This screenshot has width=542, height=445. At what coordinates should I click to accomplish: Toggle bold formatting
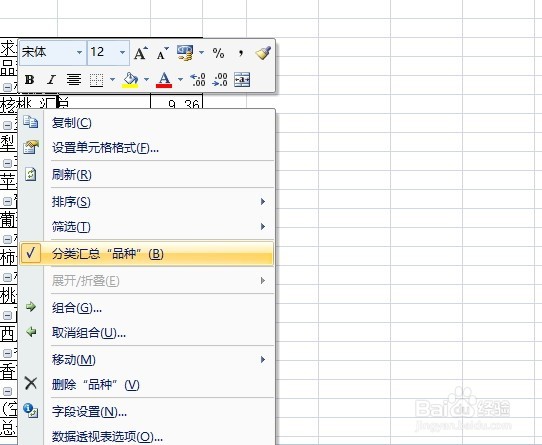[x=30, y=80]
